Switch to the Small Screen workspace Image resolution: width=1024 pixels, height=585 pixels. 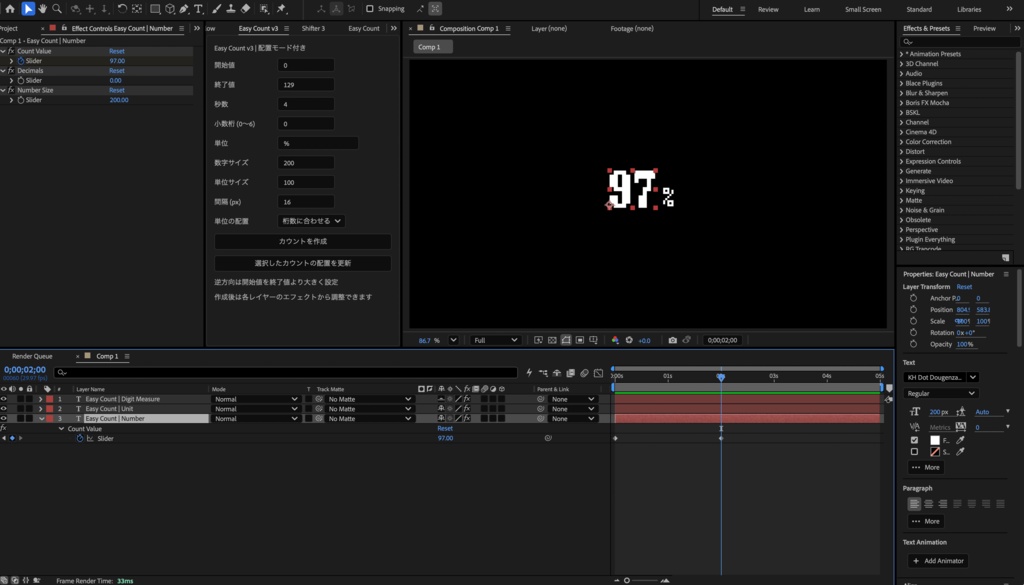pos(863,9)
